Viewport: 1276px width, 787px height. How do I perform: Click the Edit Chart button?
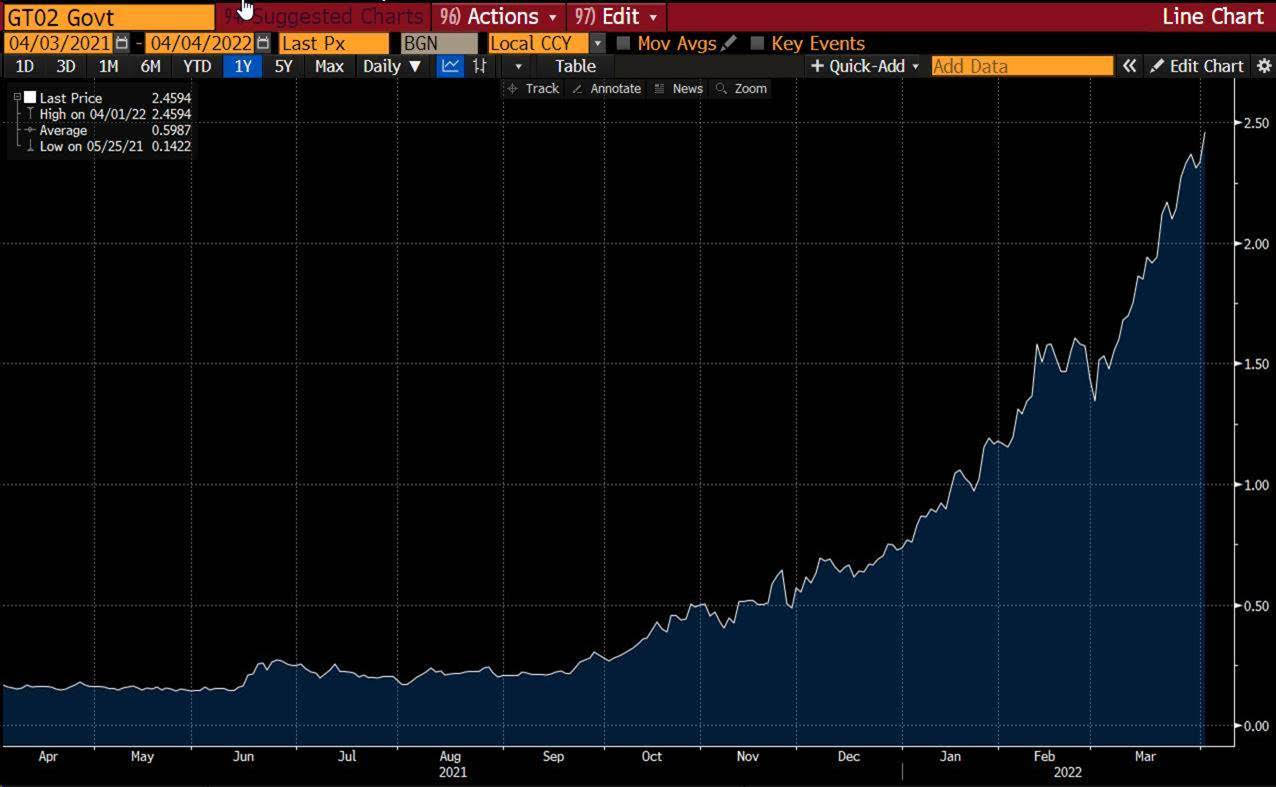point(1197,66)
